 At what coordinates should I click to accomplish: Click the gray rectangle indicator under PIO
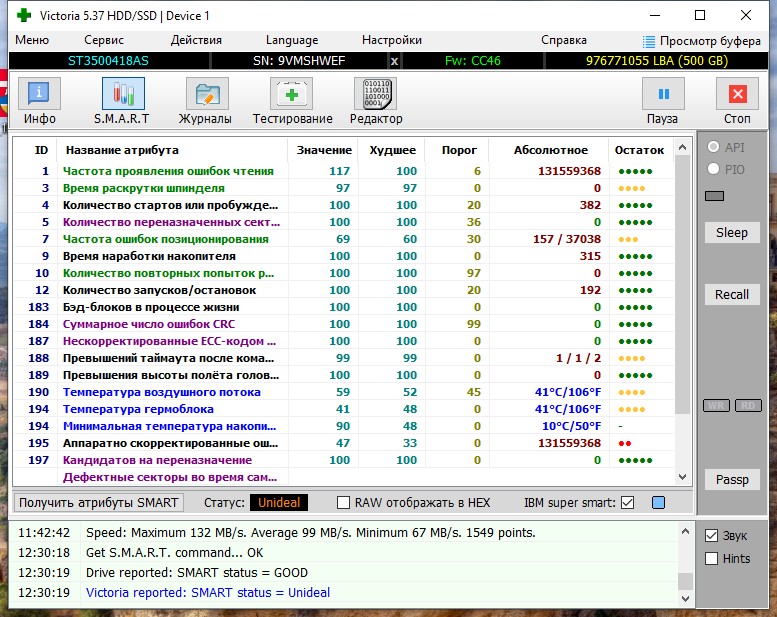715,196
